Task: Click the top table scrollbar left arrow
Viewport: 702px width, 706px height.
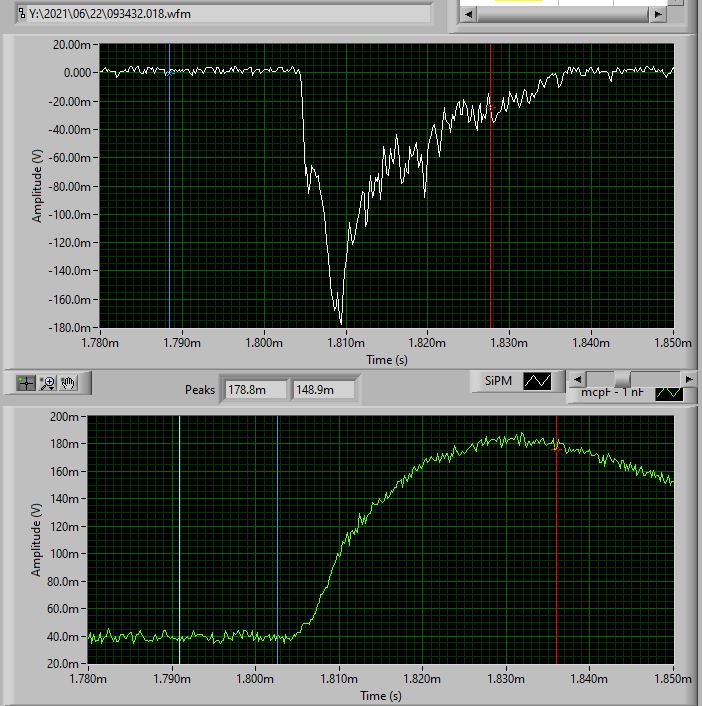Action: pos(466,14)
